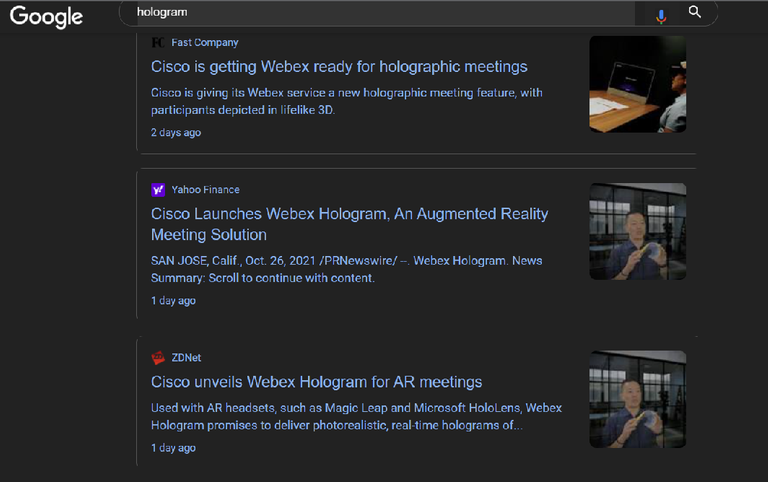Start voice search with microphone icon
The height and width of the screenshot is (482, 768).
tap(661, 16)
